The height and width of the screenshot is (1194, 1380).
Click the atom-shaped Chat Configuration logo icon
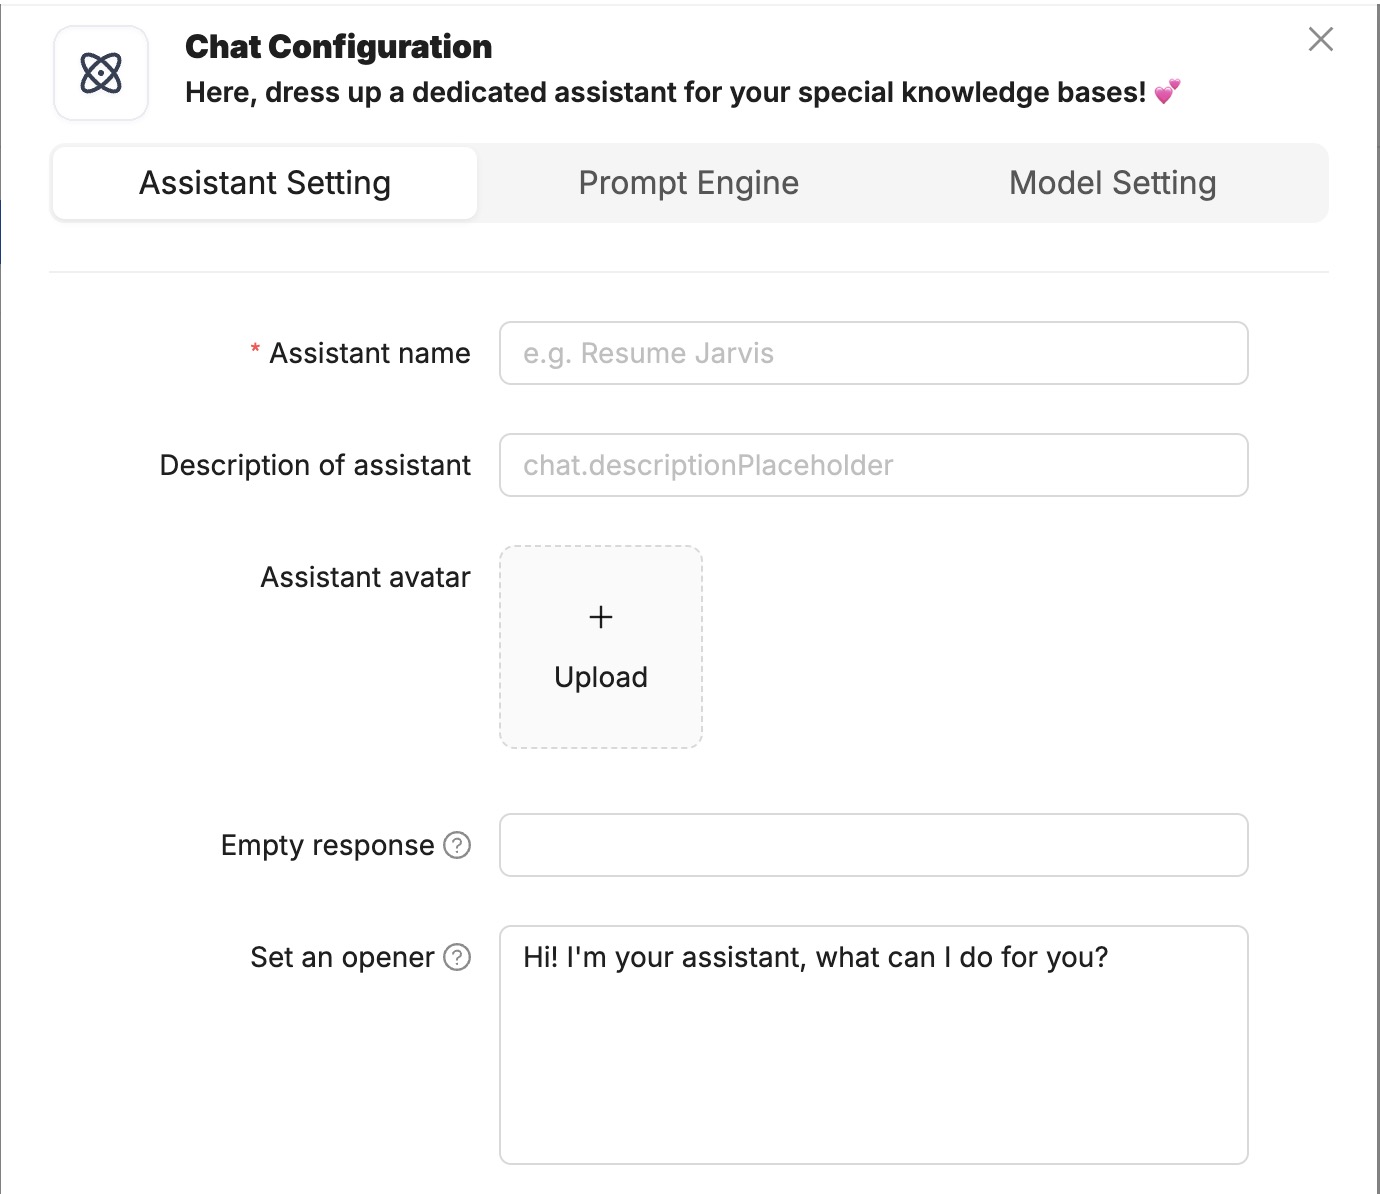(100, 72)
